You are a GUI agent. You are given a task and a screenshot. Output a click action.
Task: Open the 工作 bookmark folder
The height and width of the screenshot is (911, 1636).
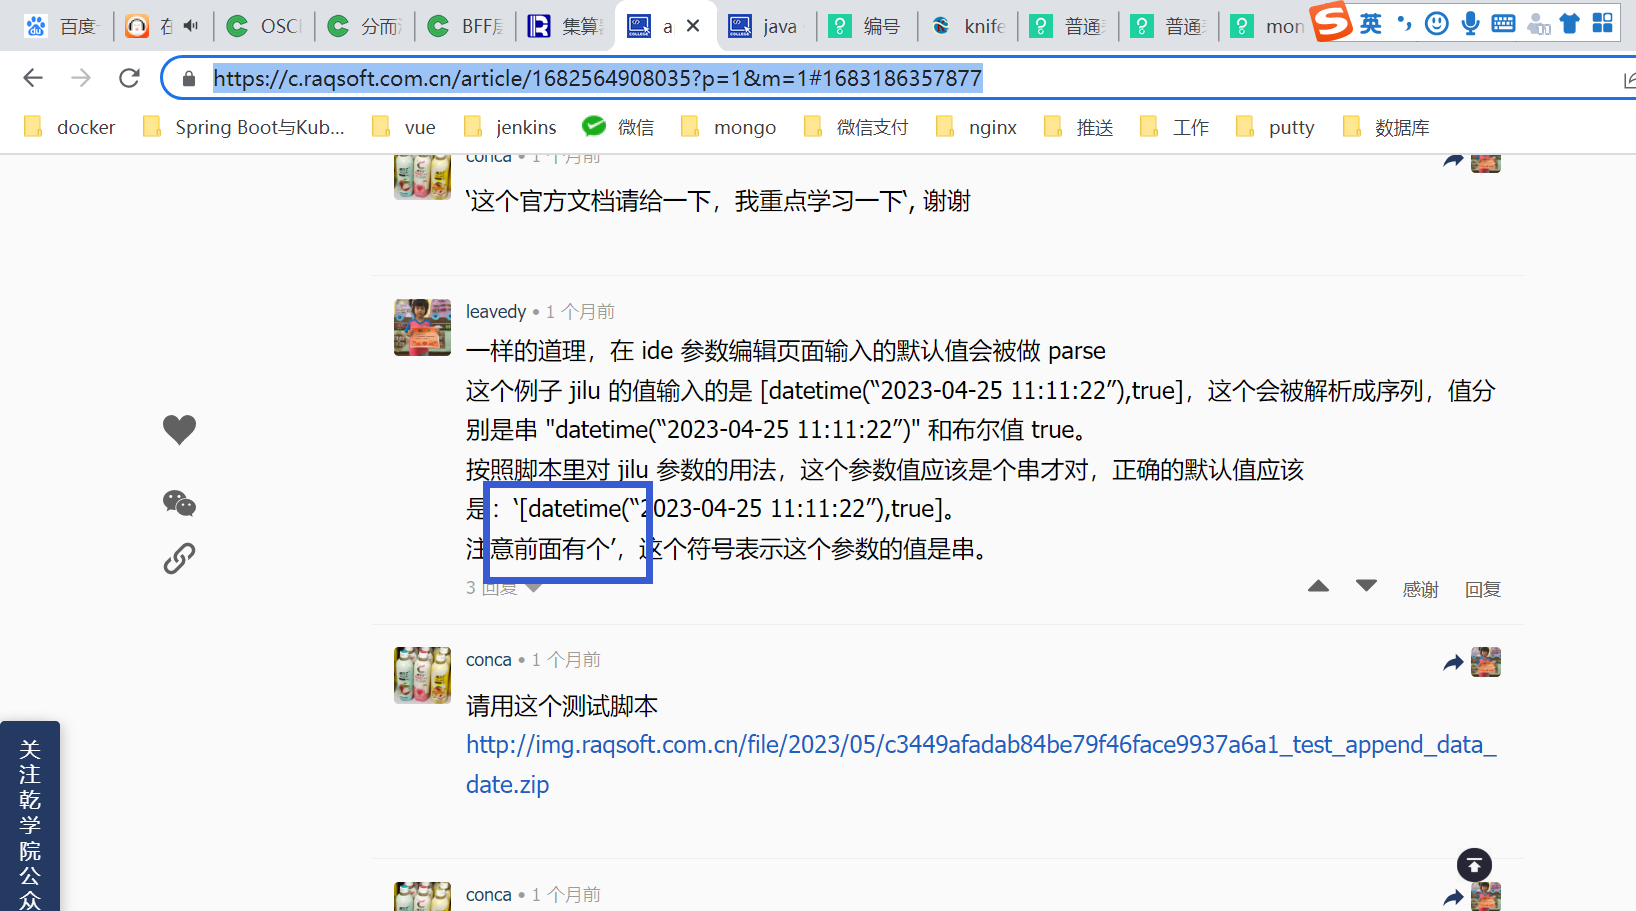click(1175, 127)
